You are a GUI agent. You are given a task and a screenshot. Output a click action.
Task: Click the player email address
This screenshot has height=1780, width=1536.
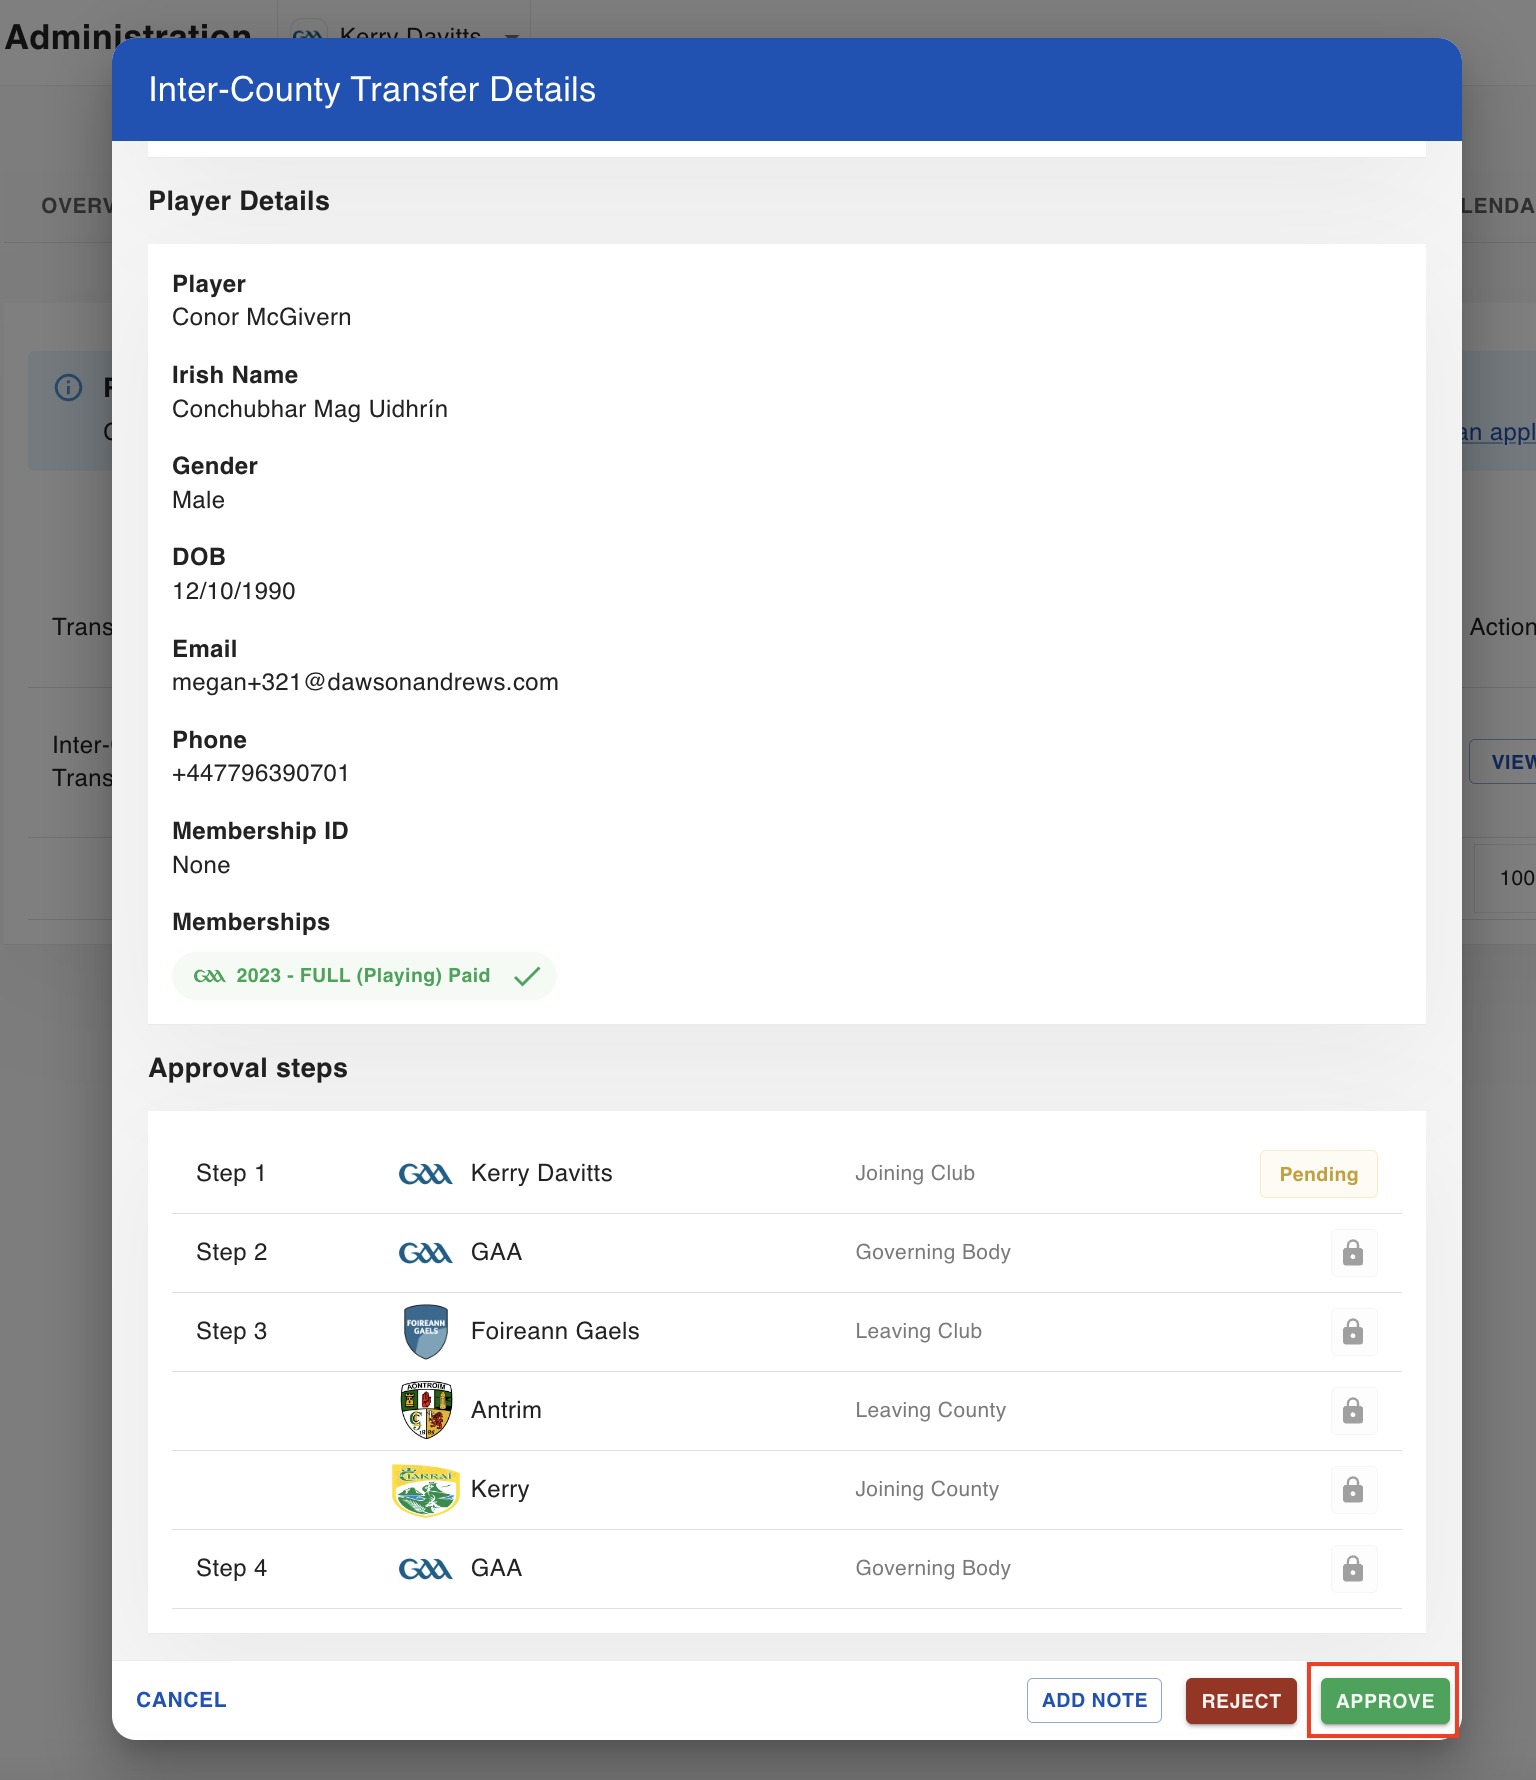(365, 682)
